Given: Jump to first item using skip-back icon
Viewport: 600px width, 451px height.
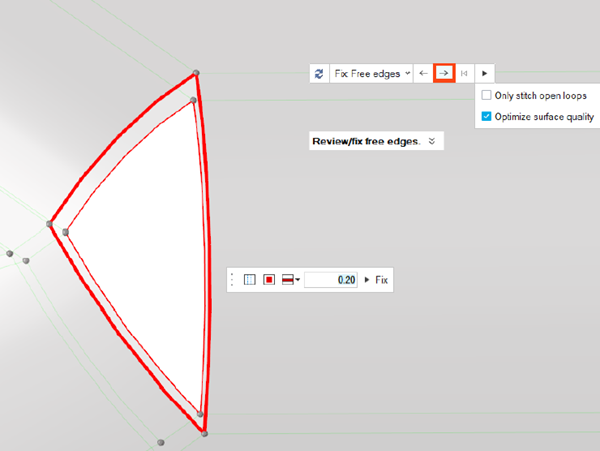Looking at the screenshot, I should (x=464, y=73).
